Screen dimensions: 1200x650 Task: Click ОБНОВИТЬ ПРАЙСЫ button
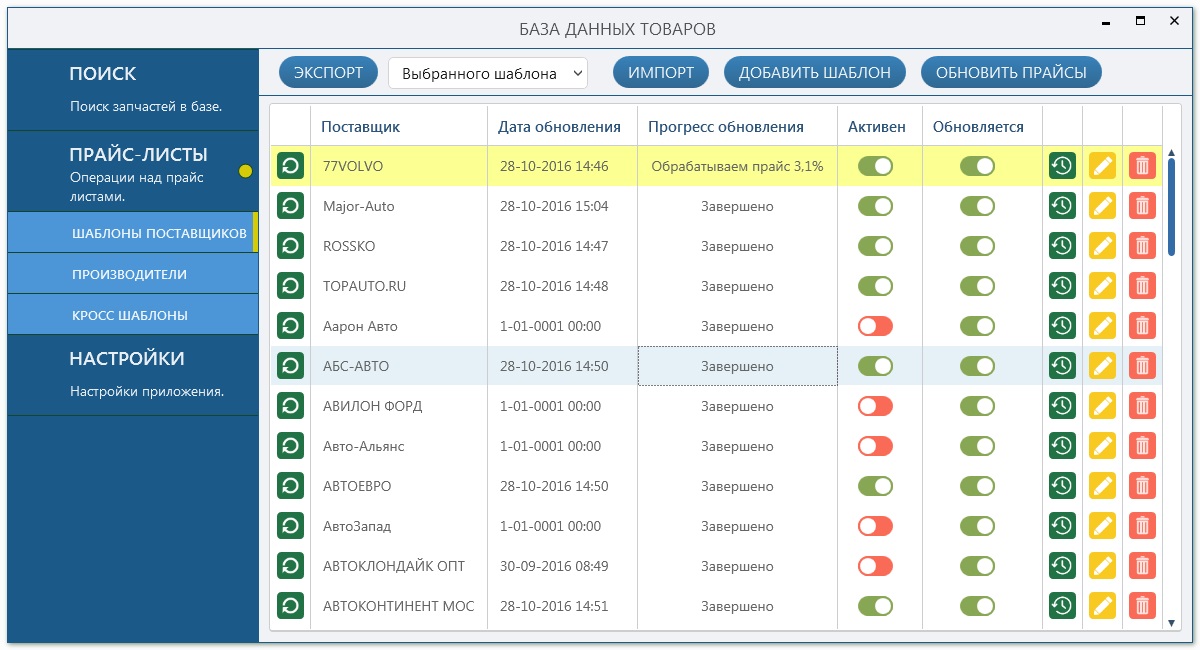point(1011,72)
